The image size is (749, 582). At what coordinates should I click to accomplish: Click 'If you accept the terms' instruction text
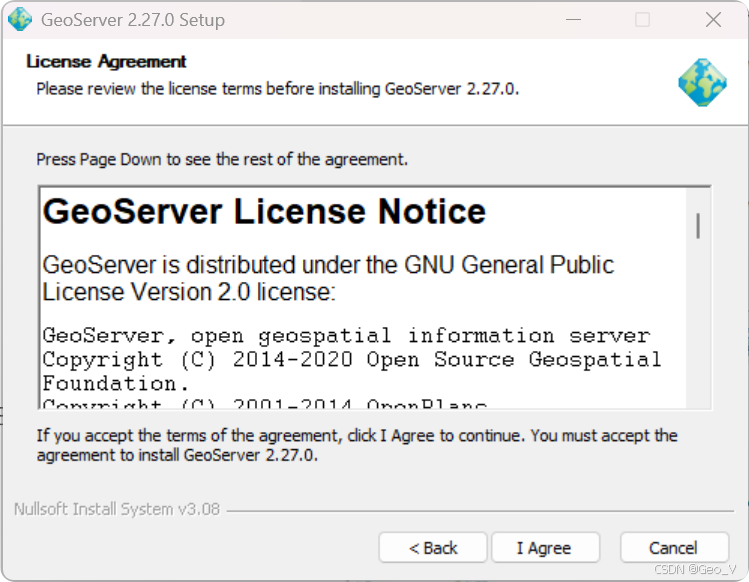(x=357, y=445)
